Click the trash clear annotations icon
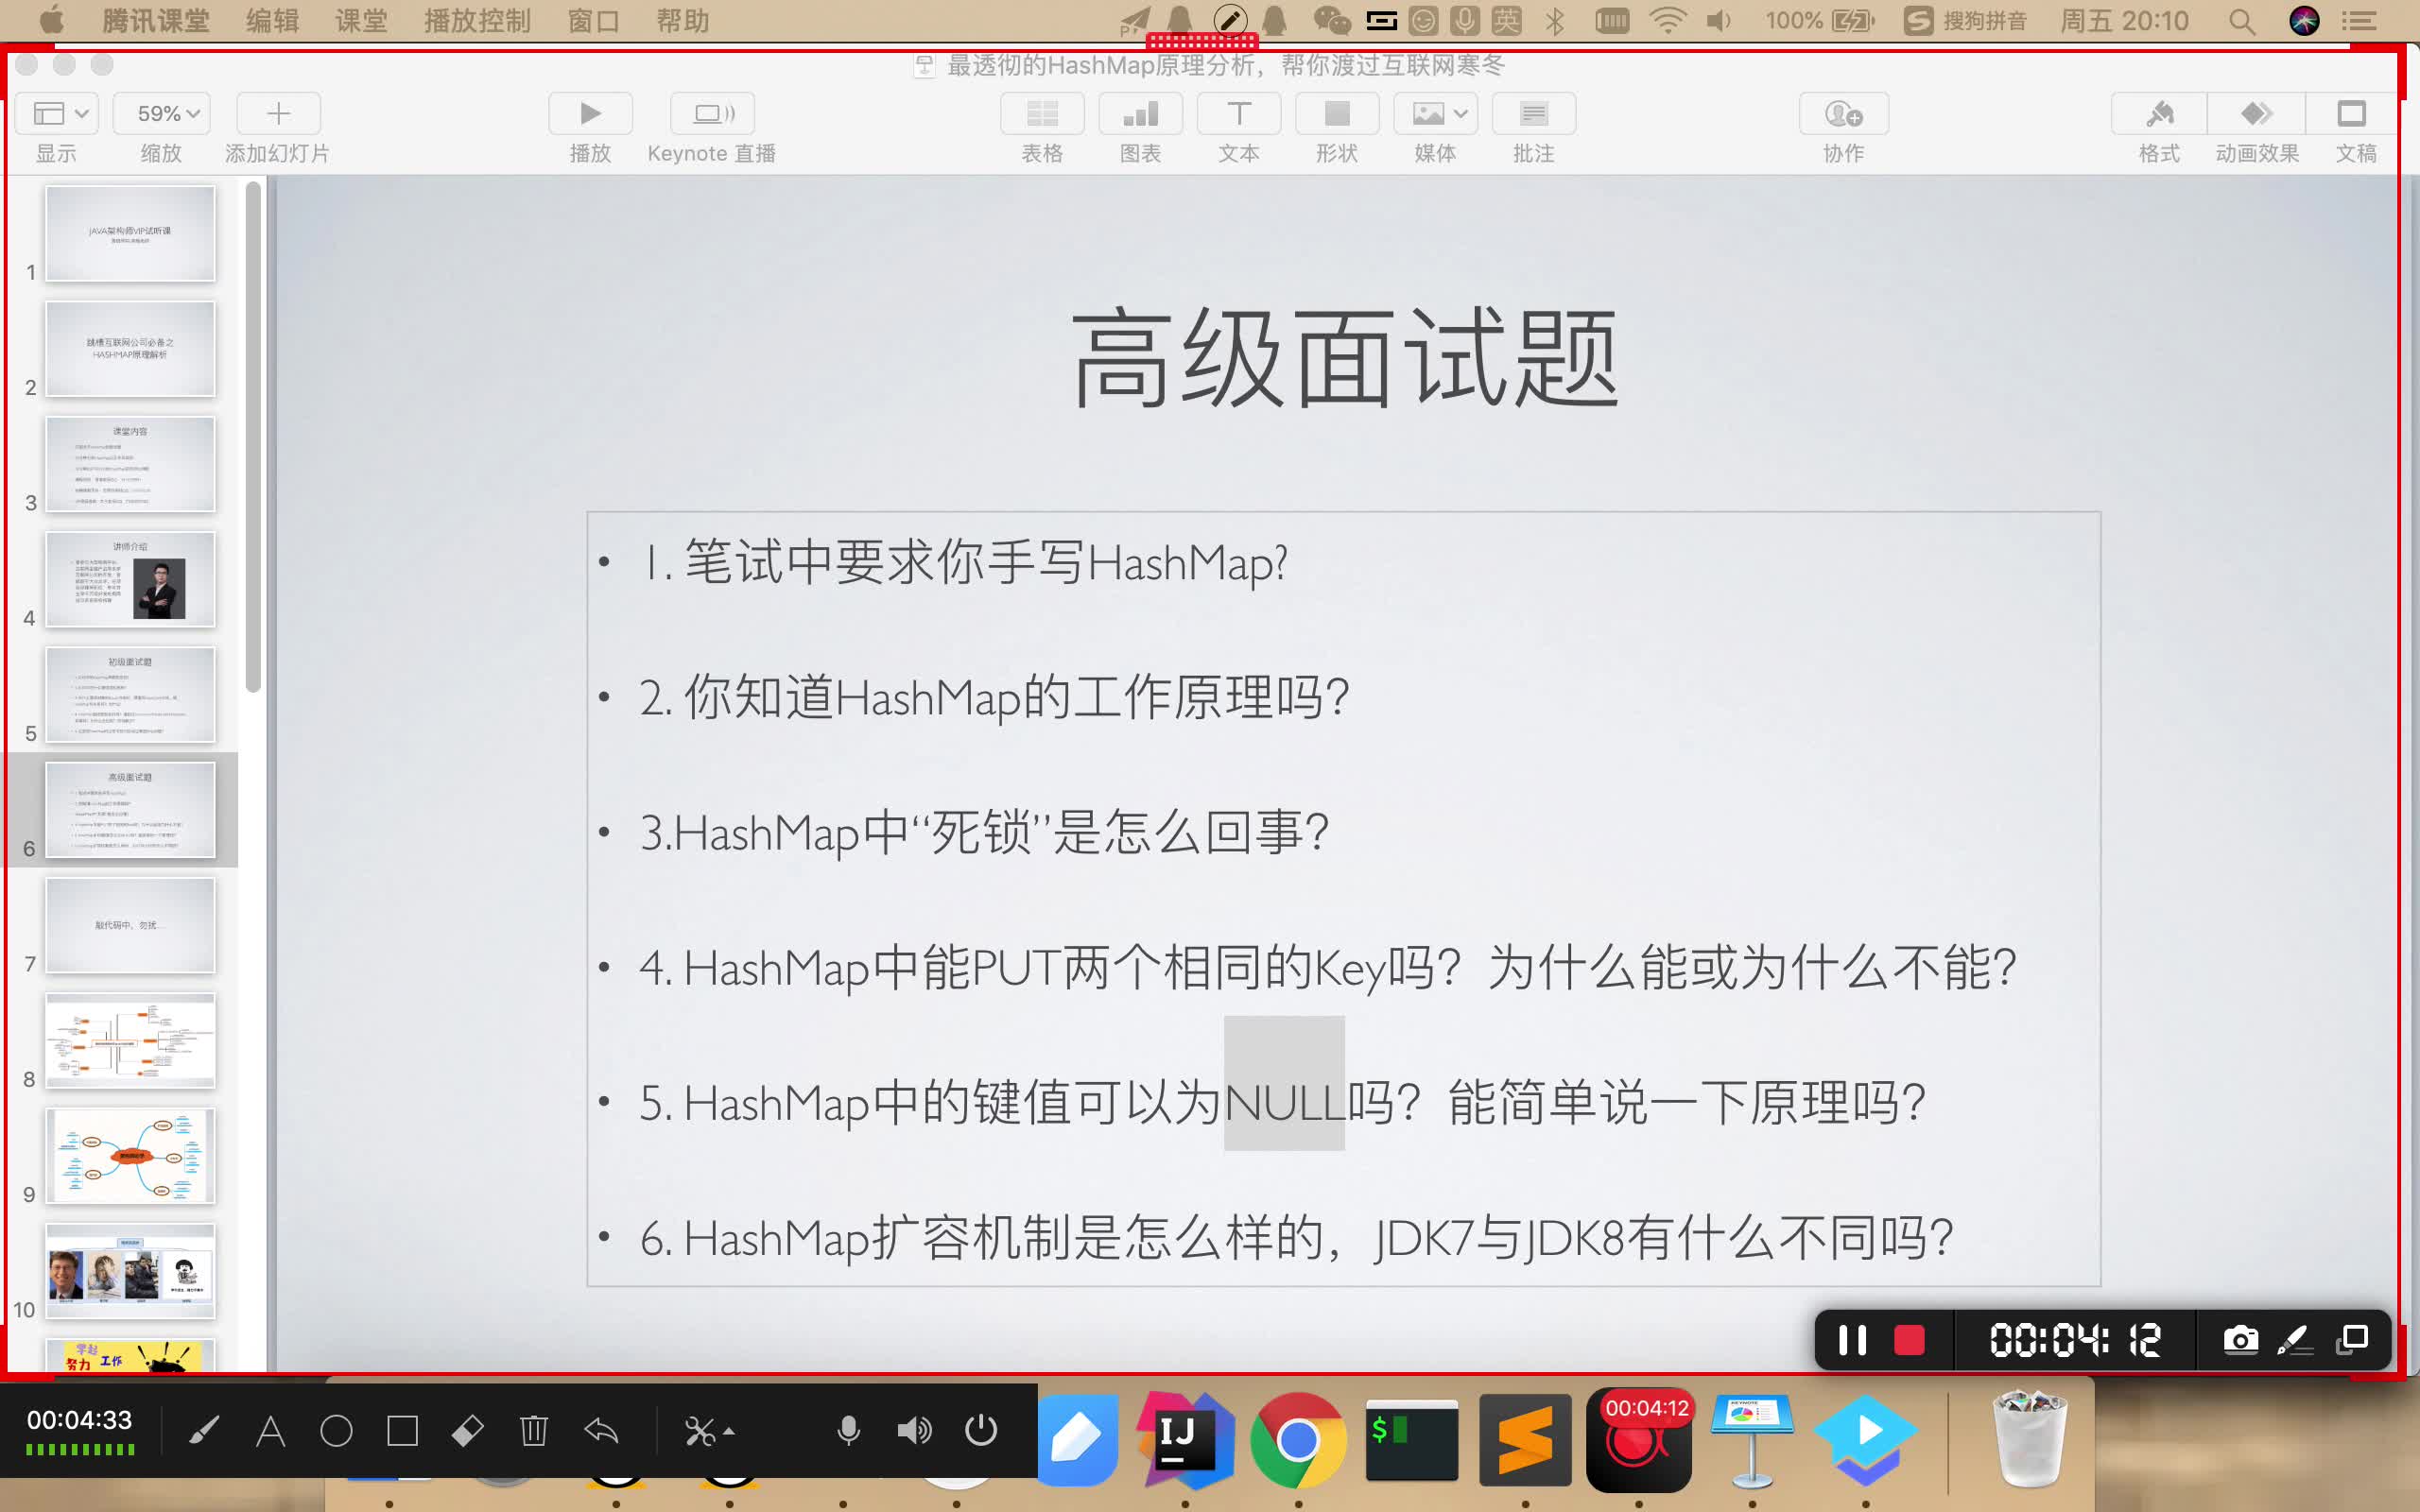The height and width of the screenshot is (1512, 2420). (x=534, y=1432)
